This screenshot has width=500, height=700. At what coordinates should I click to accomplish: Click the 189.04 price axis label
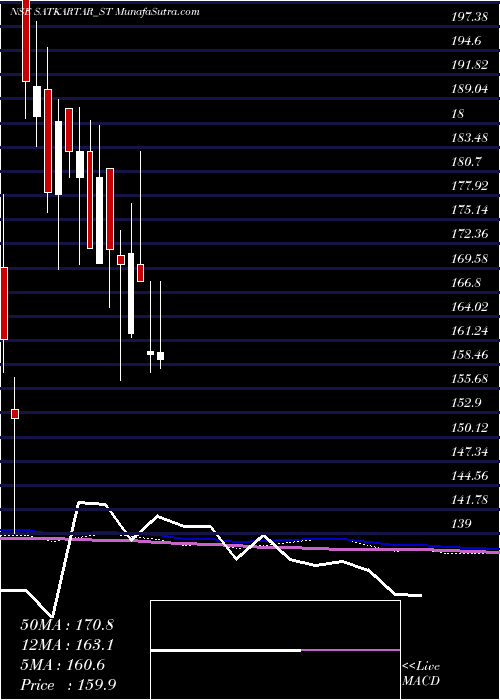pos(469,89)
